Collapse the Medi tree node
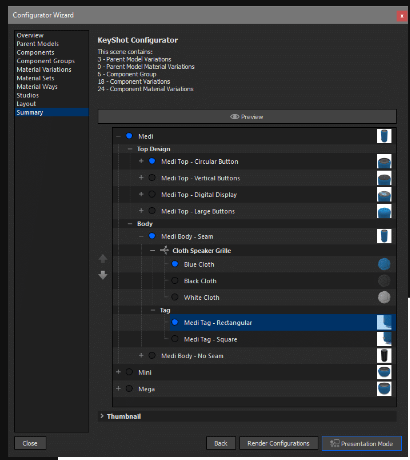 [x=118, y=136]
